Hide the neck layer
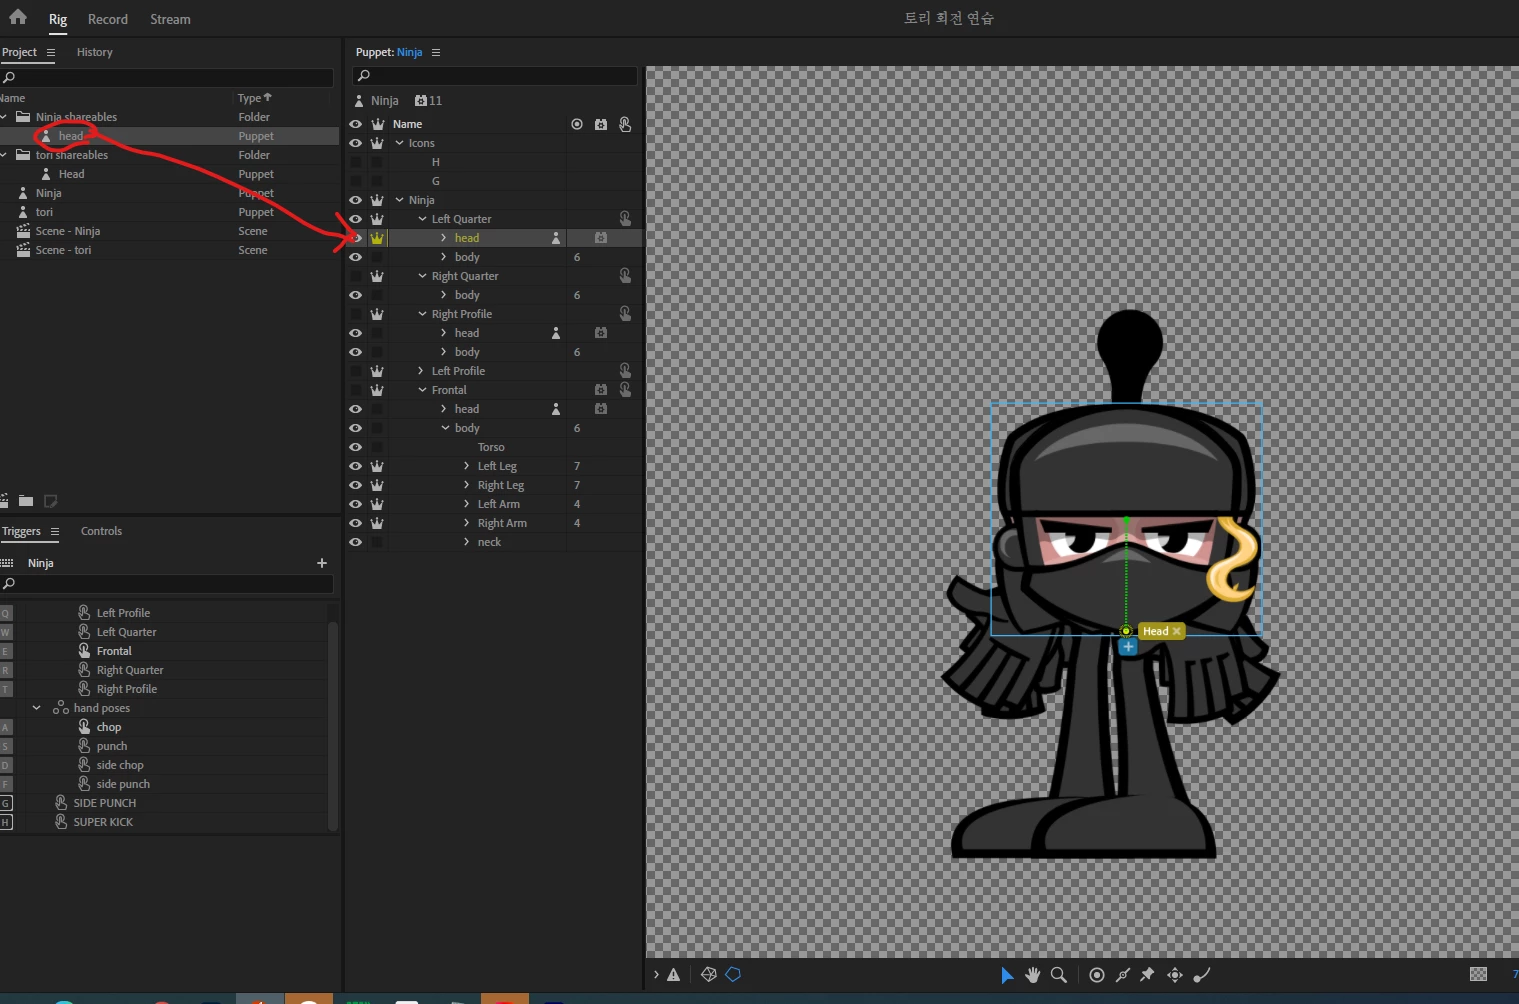Screen dimensions: 1519x1004 [x=355, y=542]
